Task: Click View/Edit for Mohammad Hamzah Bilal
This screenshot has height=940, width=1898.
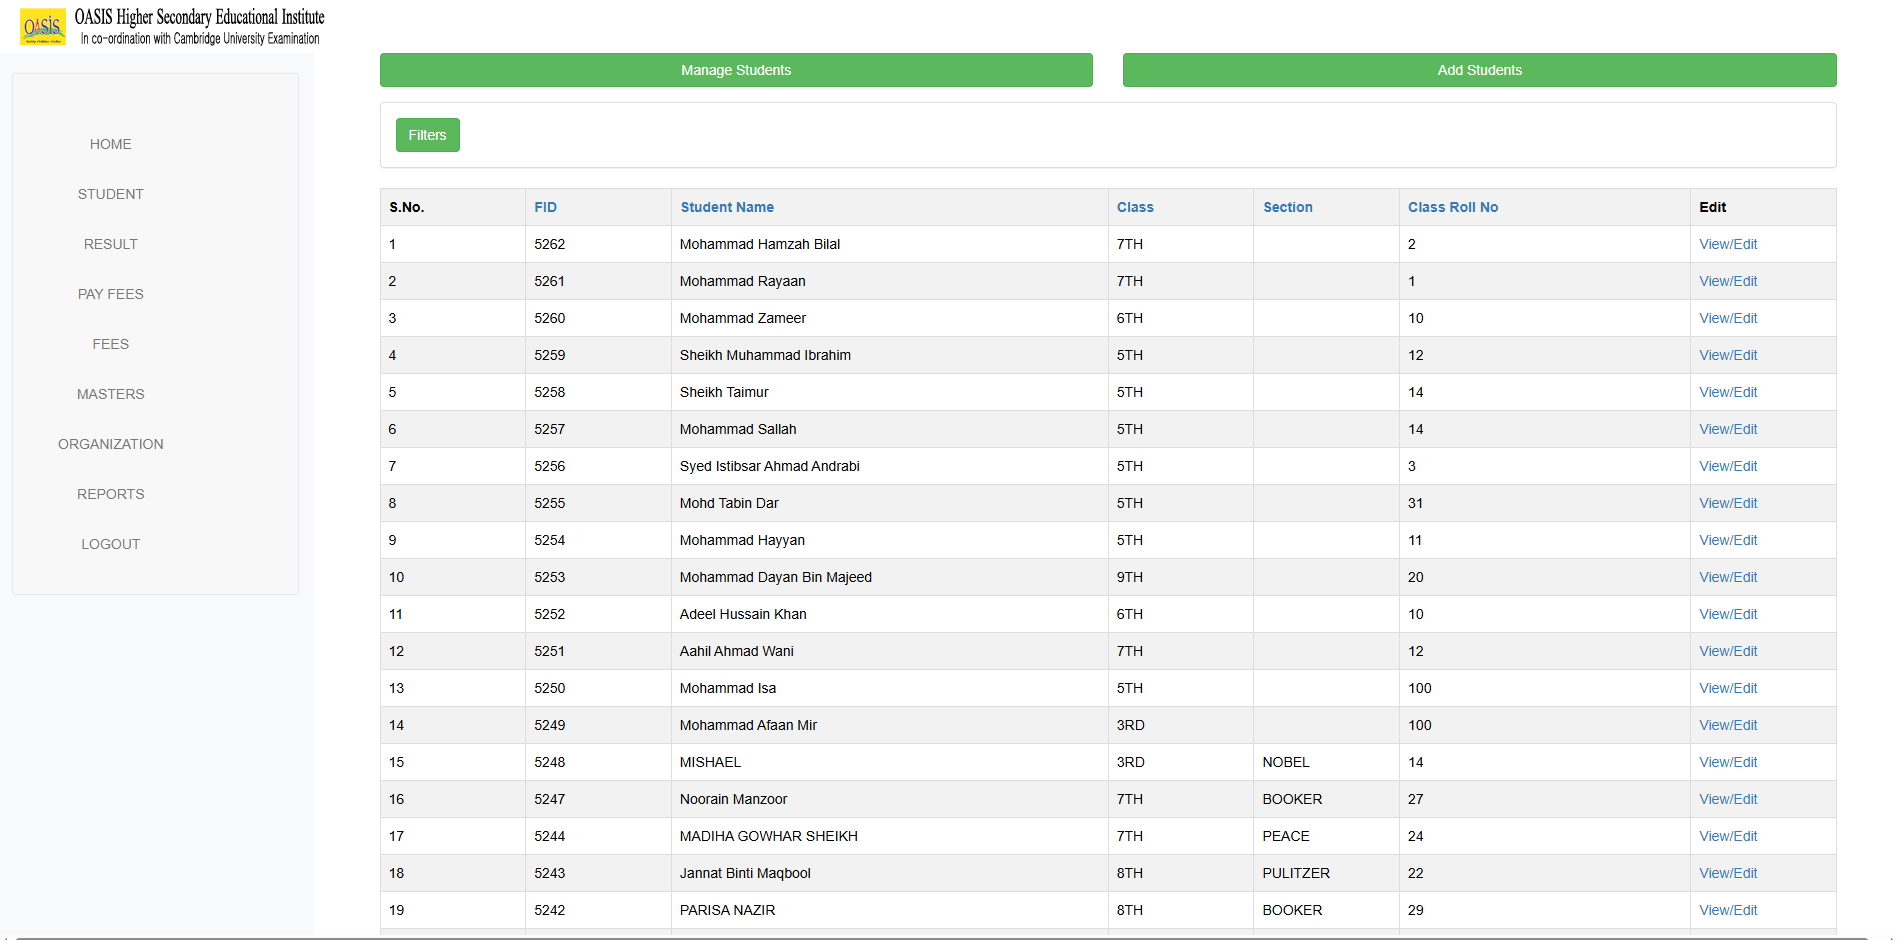Action: tap(1727, 244)
